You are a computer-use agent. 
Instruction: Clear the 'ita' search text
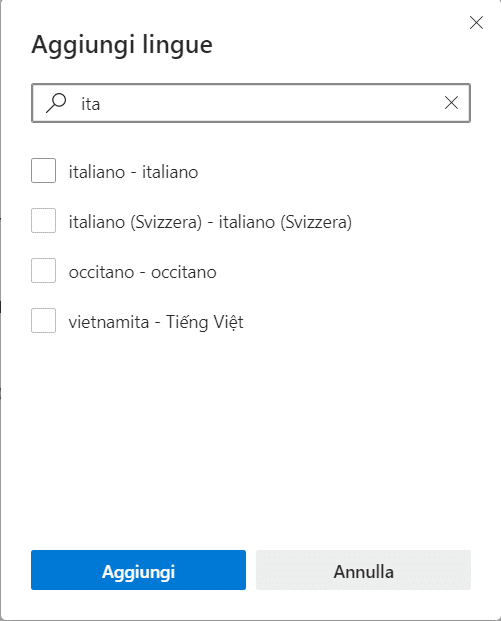(x=451, y=103)
